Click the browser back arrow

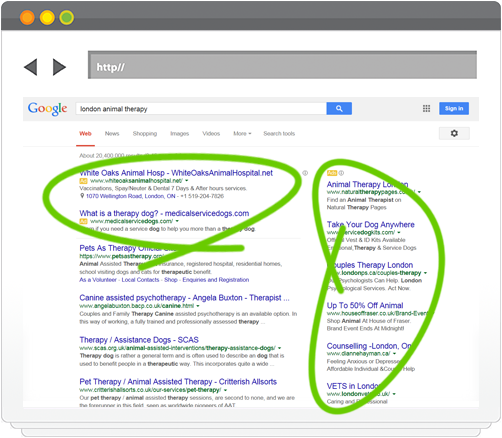point(30,67)
